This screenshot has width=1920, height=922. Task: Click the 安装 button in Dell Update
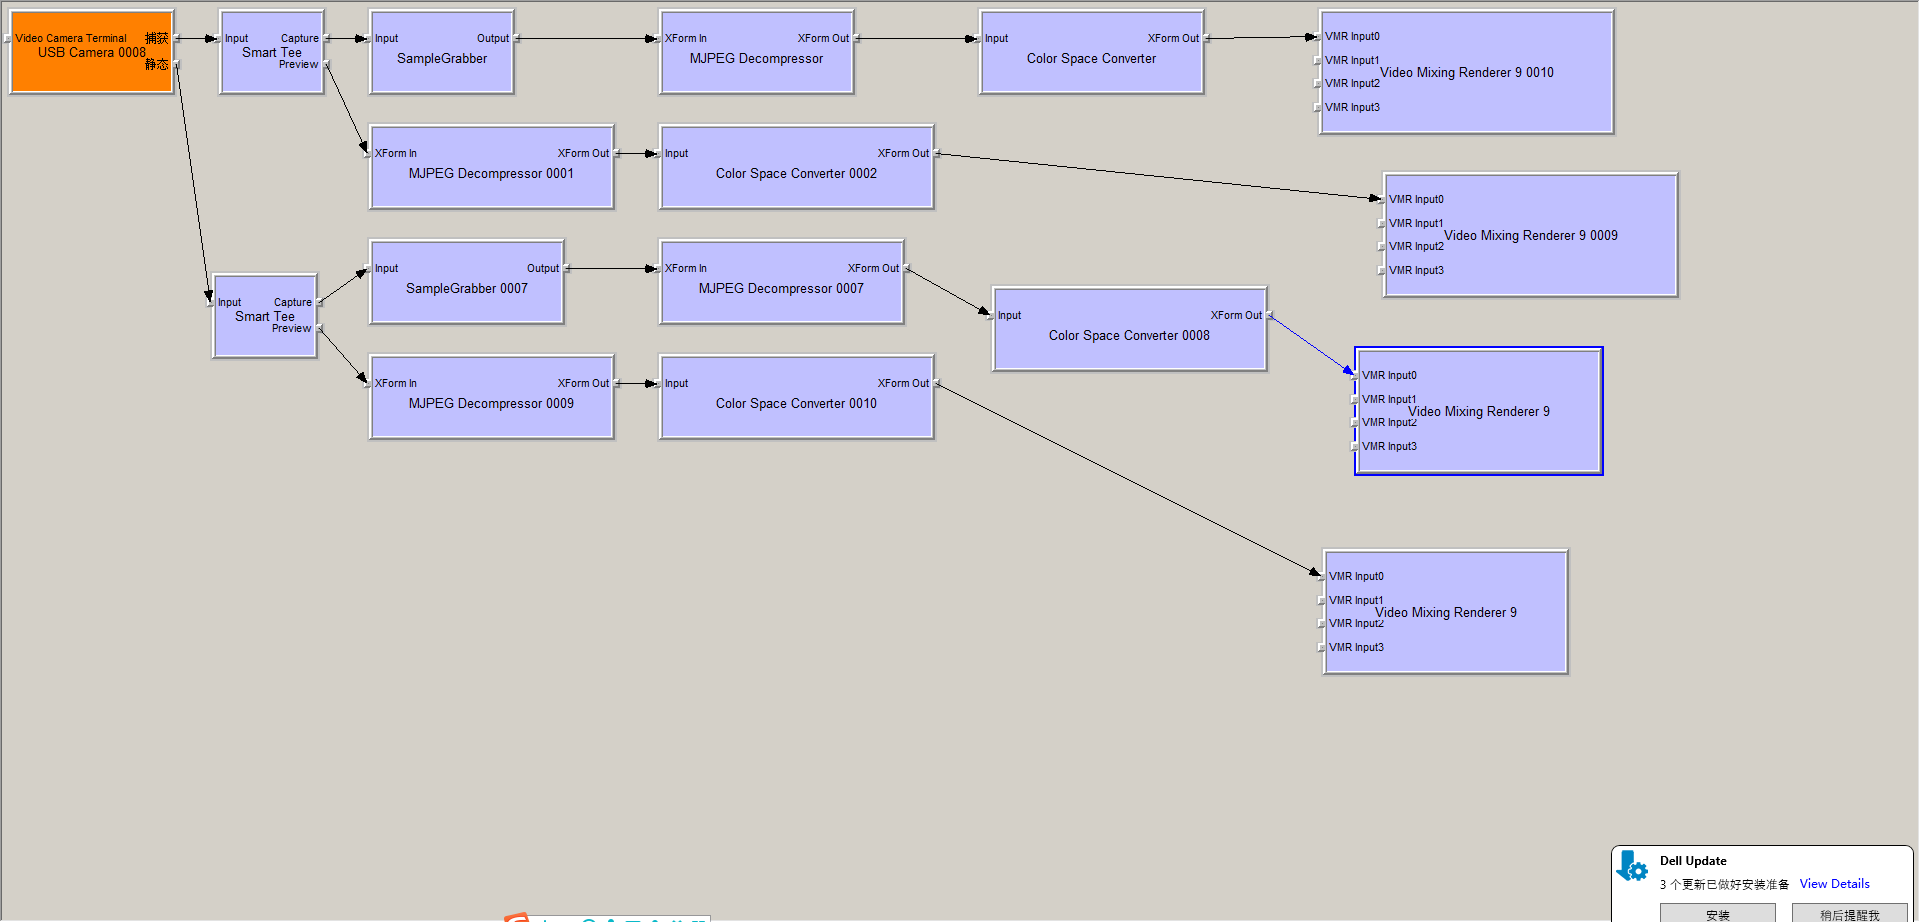click(x=1718, y=915)
